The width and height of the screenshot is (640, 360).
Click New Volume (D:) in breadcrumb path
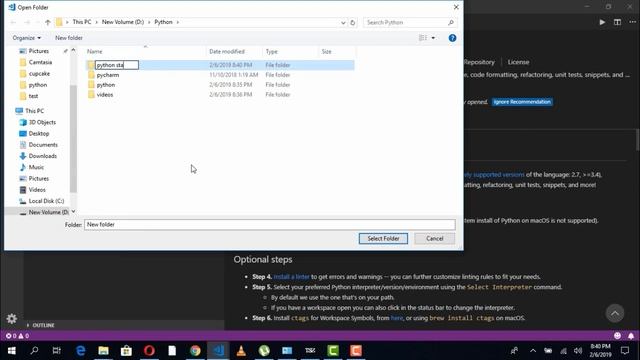coord(123,22)
